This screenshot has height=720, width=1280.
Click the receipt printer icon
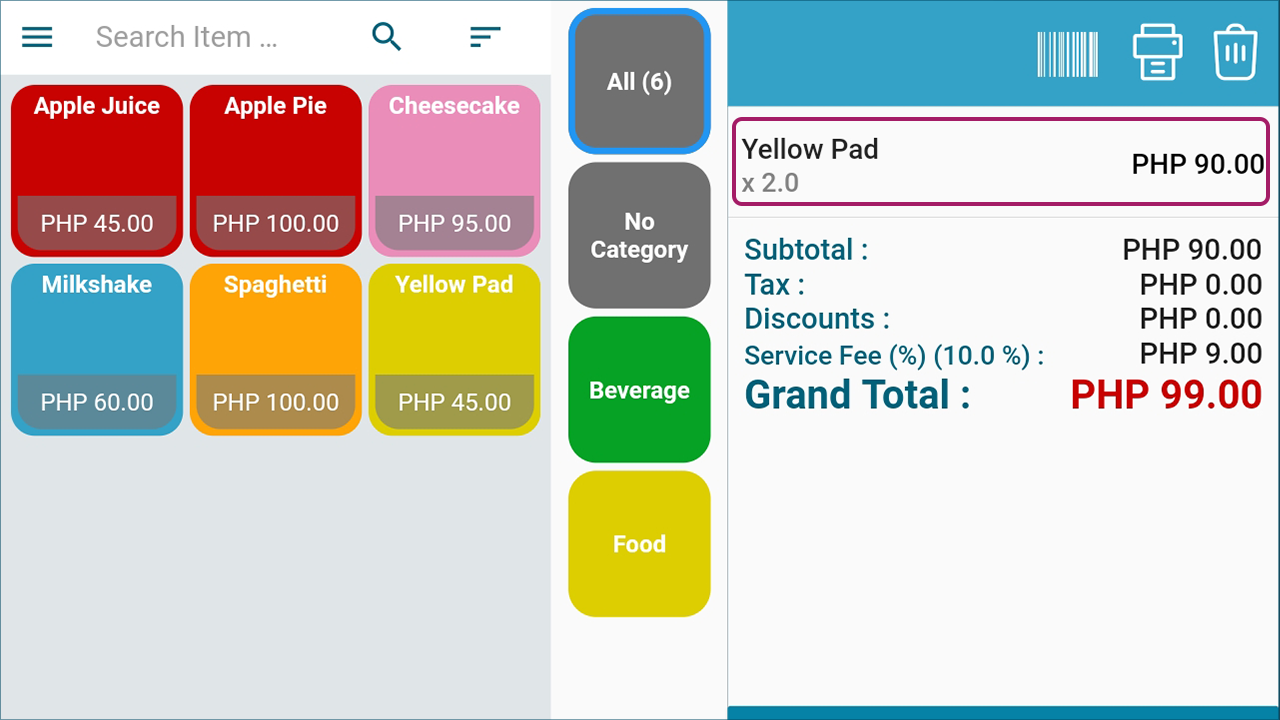(1157, 53)
